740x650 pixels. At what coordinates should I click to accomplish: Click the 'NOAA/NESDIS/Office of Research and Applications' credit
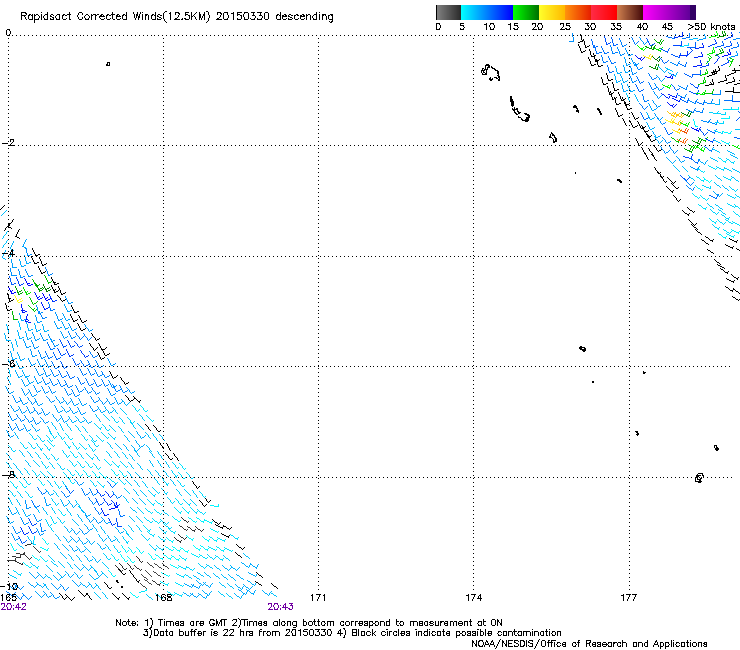coord(589,644)
